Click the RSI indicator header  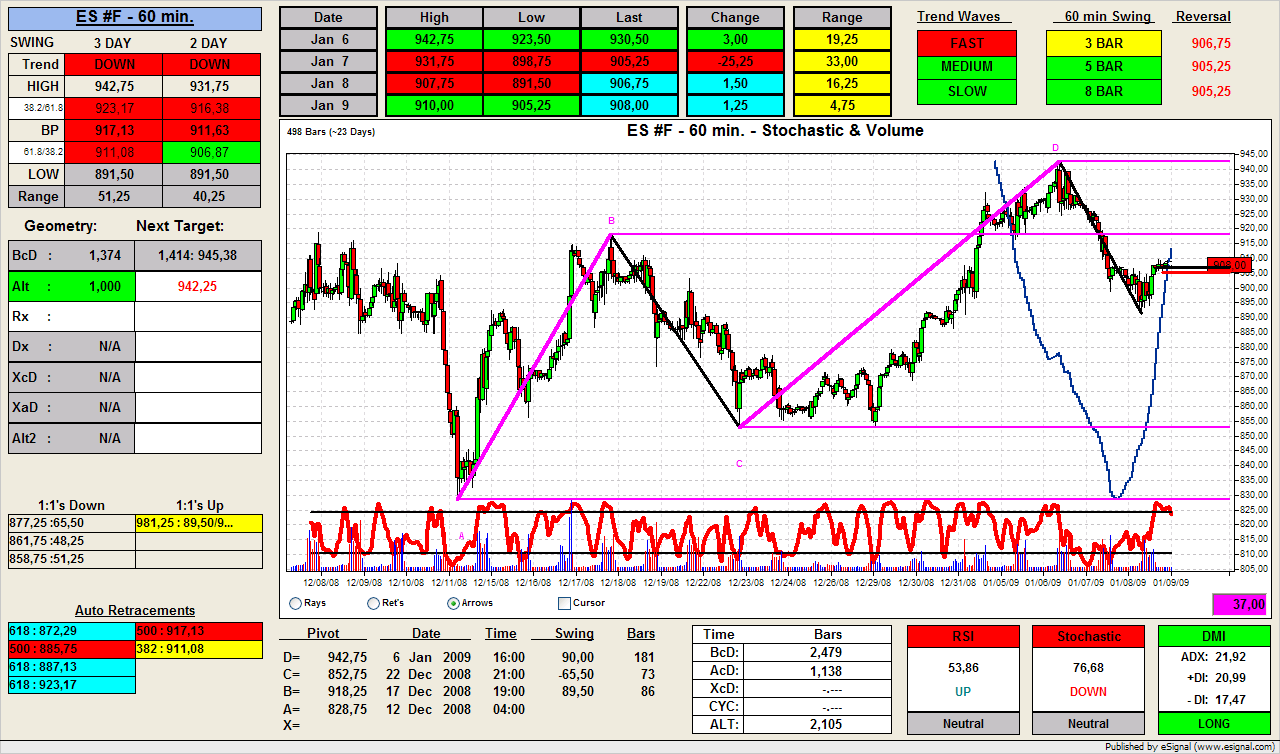[x=963, y=636]
